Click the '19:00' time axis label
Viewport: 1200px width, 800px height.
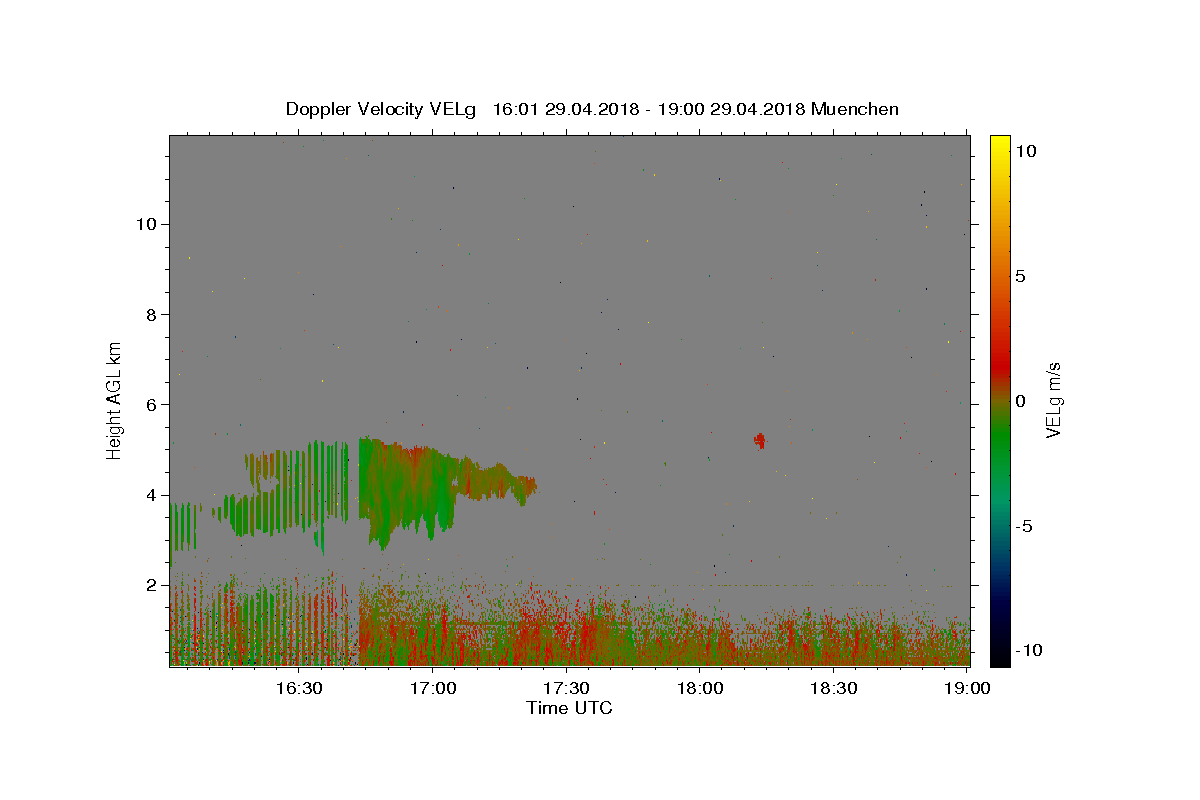tap(967, 688)
